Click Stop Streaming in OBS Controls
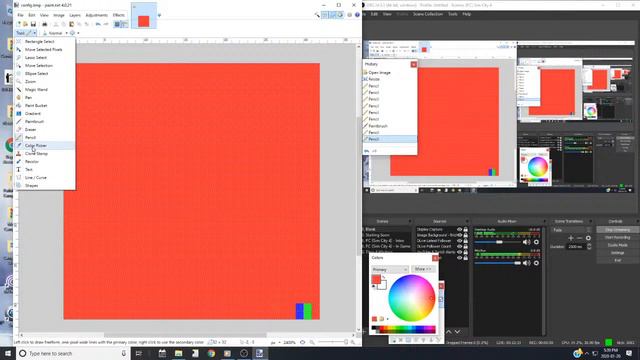 pos(618,230)
